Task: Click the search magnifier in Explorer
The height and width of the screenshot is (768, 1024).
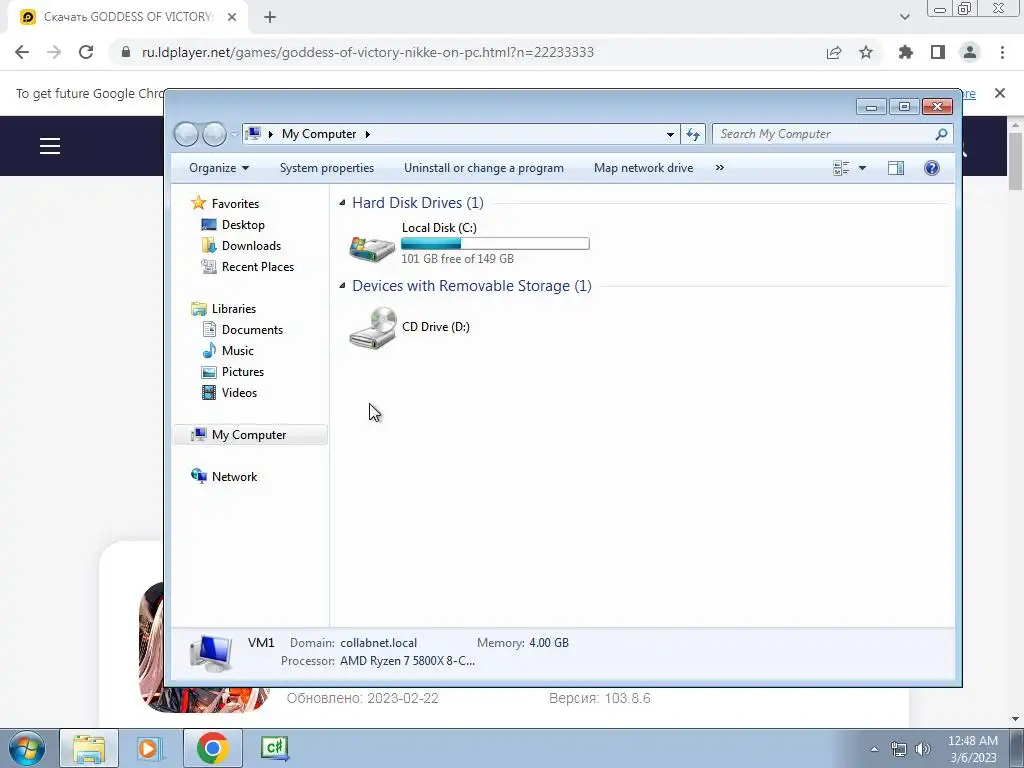Action: [941, 134]
